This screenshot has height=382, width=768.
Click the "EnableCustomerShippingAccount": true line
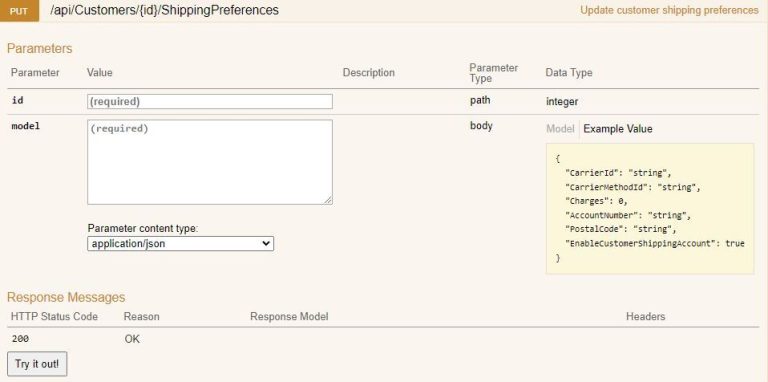(x=655, y=243)
